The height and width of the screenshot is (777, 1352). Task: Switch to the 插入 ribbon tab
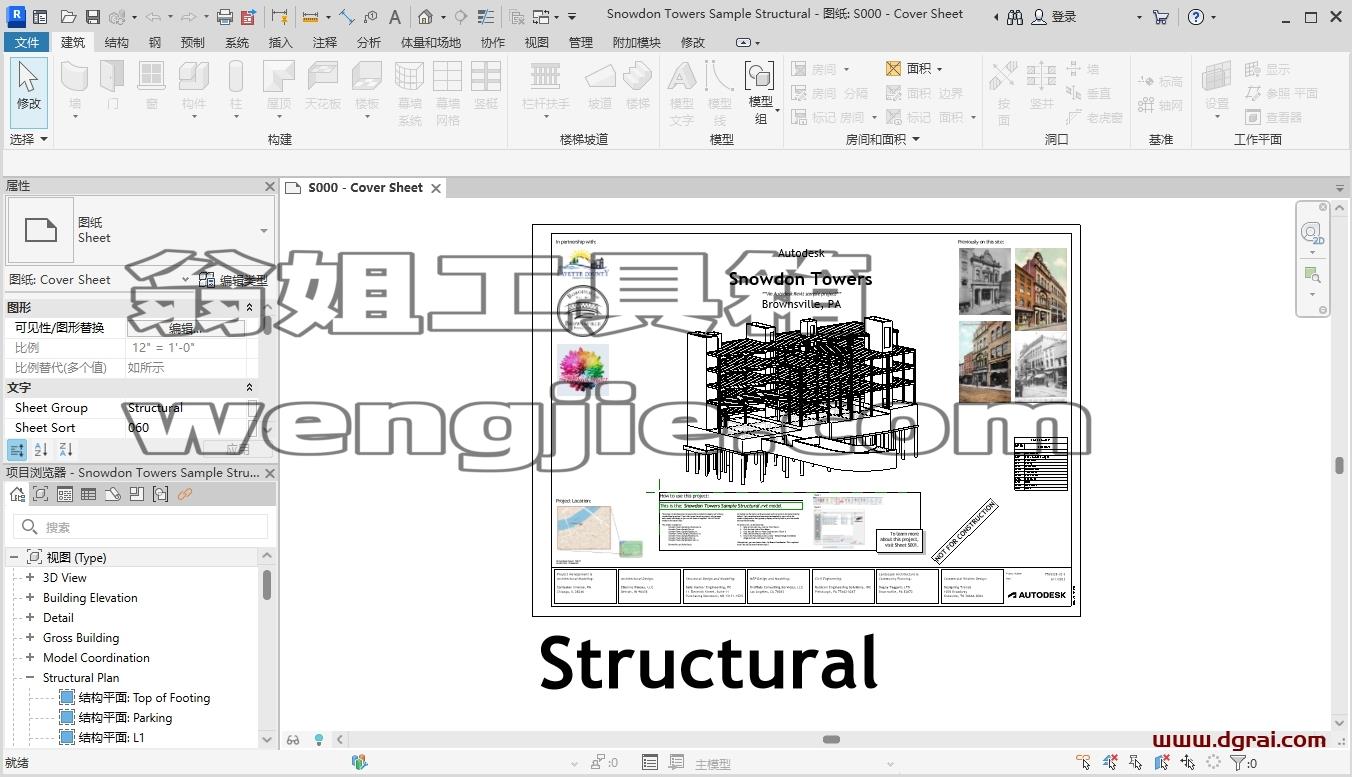(281, 42)
